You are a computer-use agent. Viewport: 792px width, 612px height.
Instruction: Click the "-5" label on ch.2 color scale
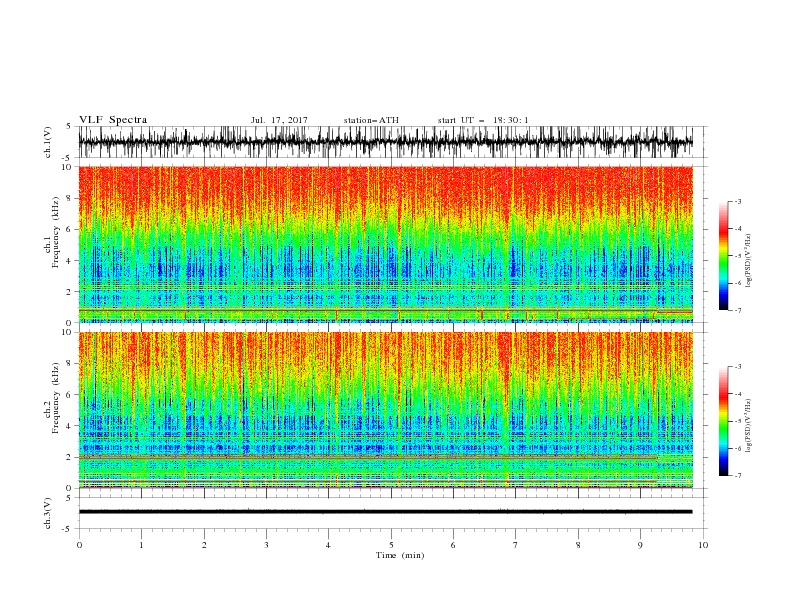tap(737, 421)
